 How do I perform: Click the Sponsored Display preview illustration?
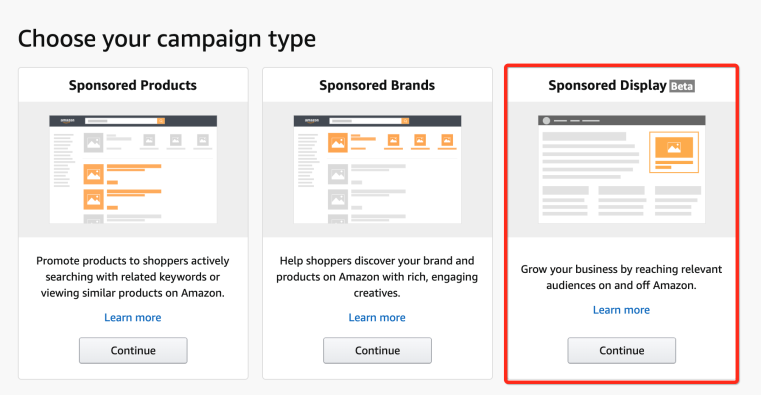[x=621, y=169]
